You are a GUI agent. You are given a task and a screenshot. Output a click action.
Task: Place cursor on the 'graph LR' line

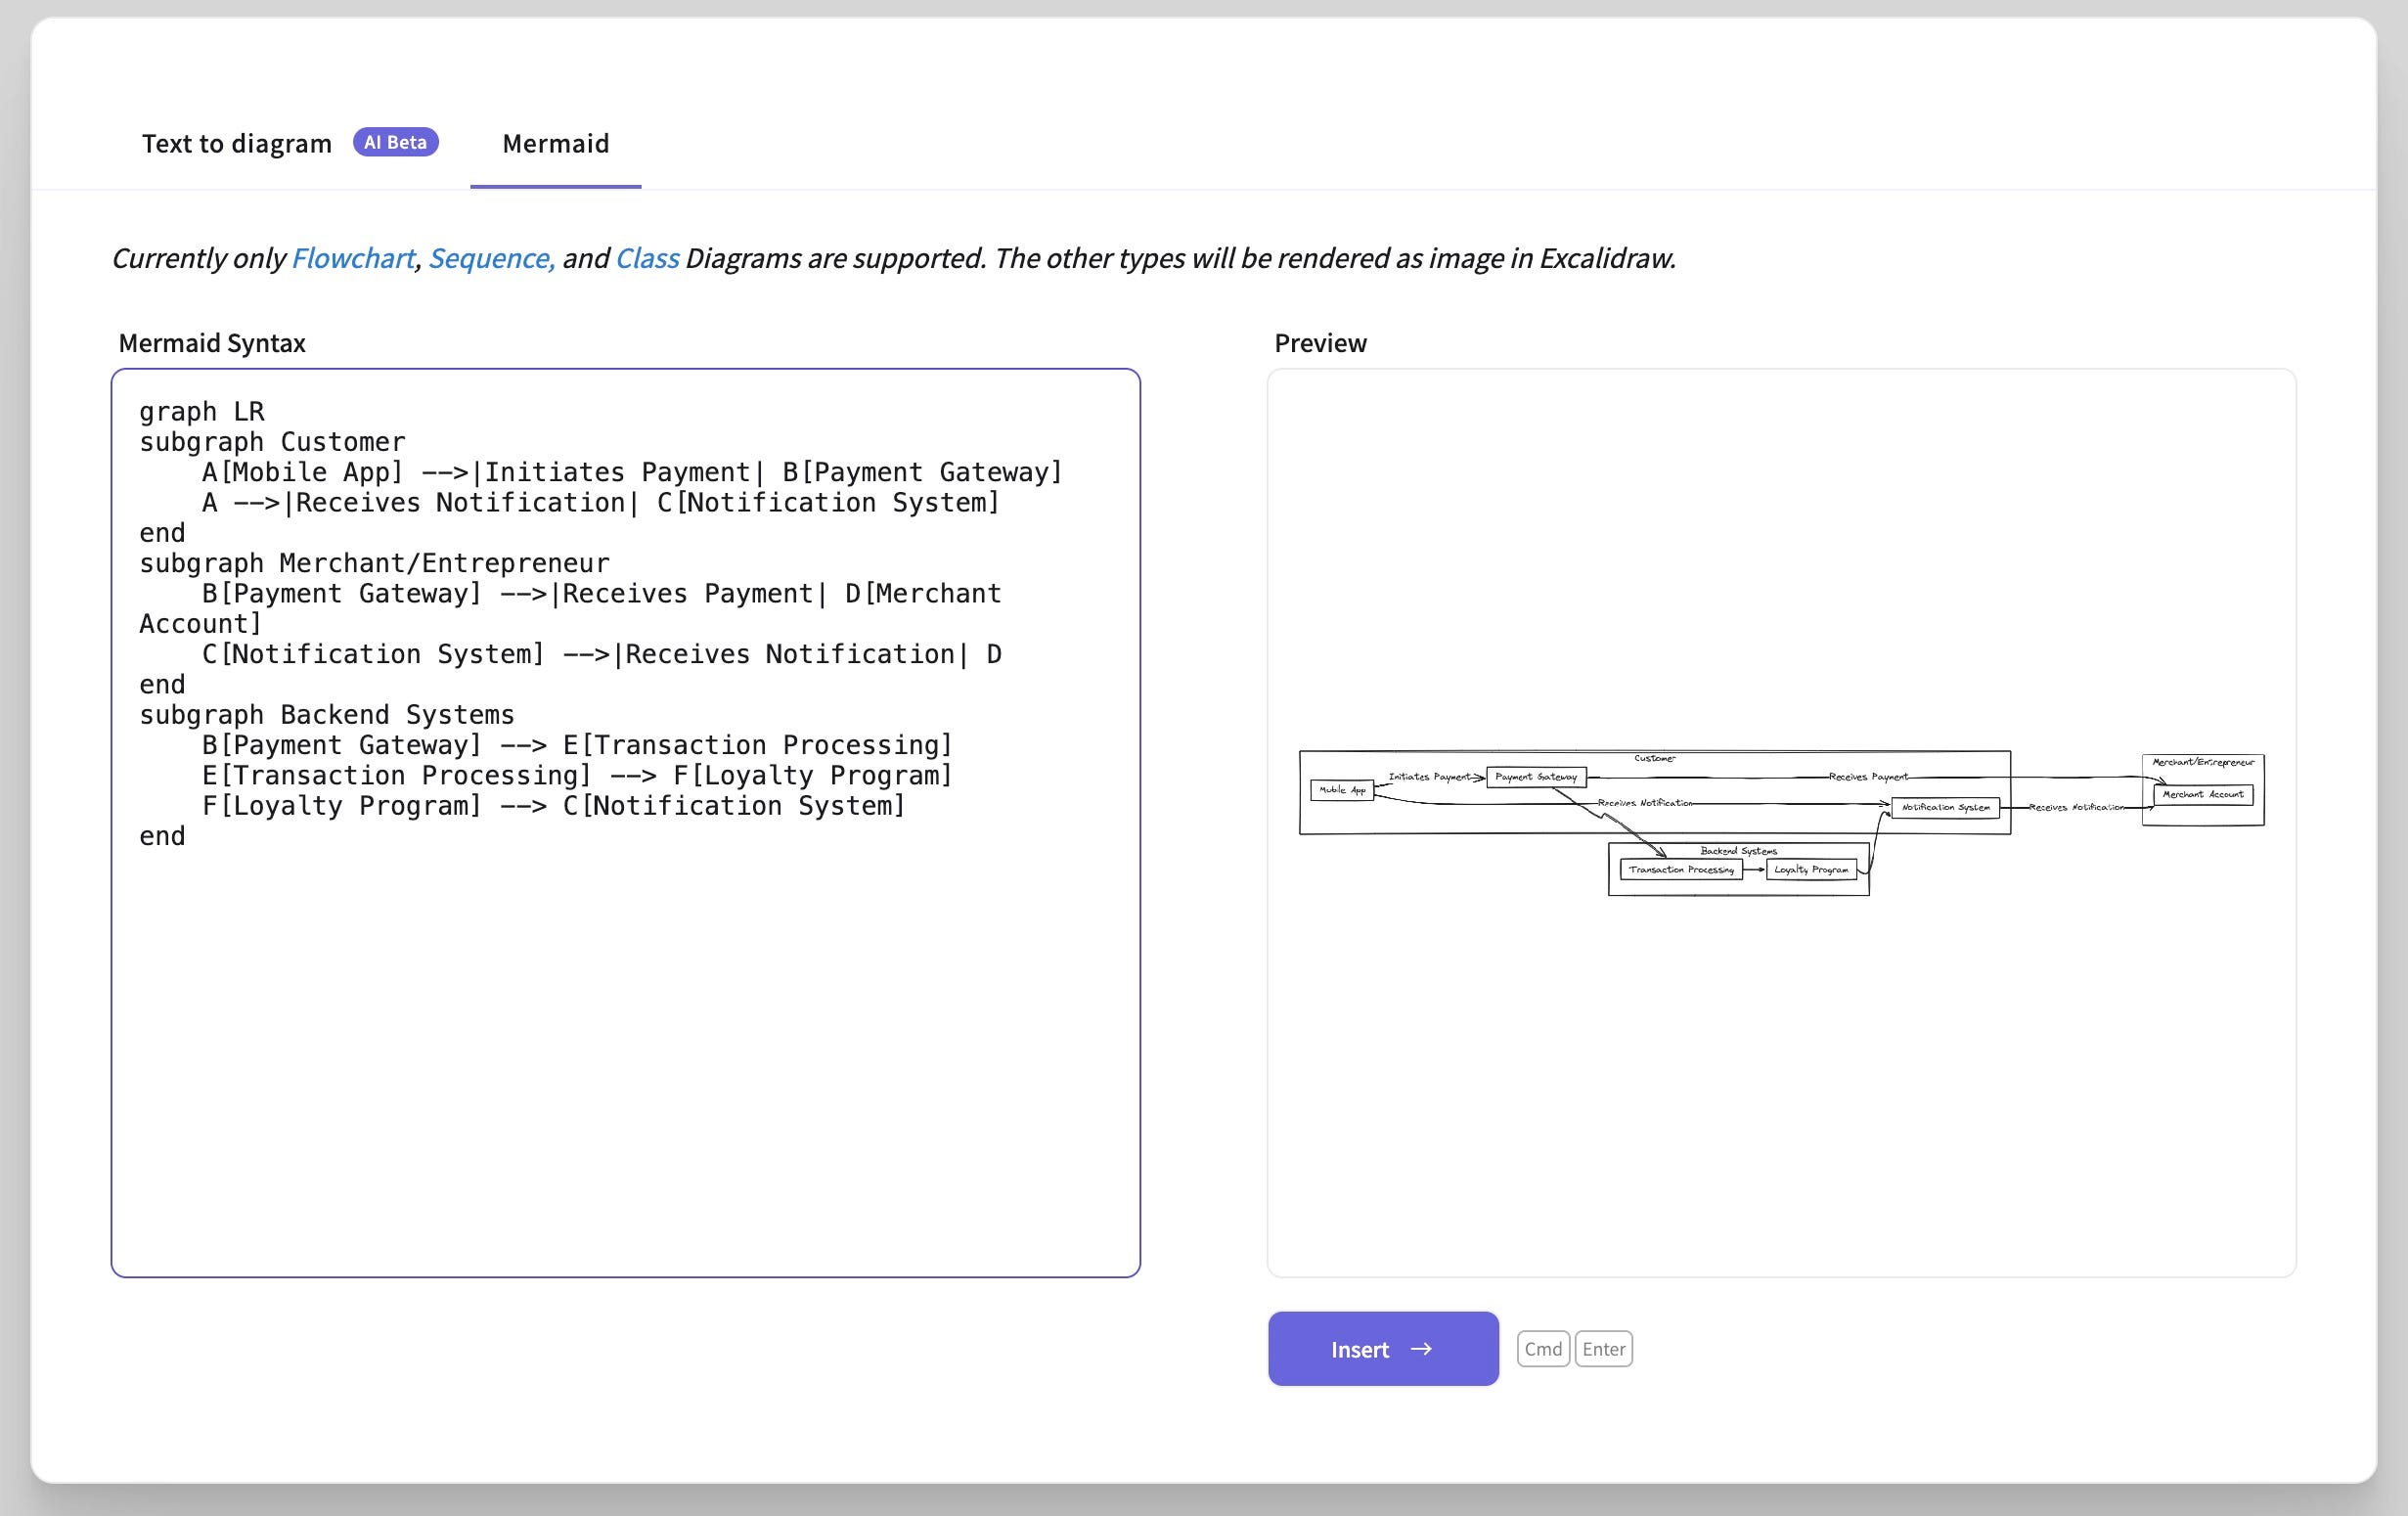202,412
